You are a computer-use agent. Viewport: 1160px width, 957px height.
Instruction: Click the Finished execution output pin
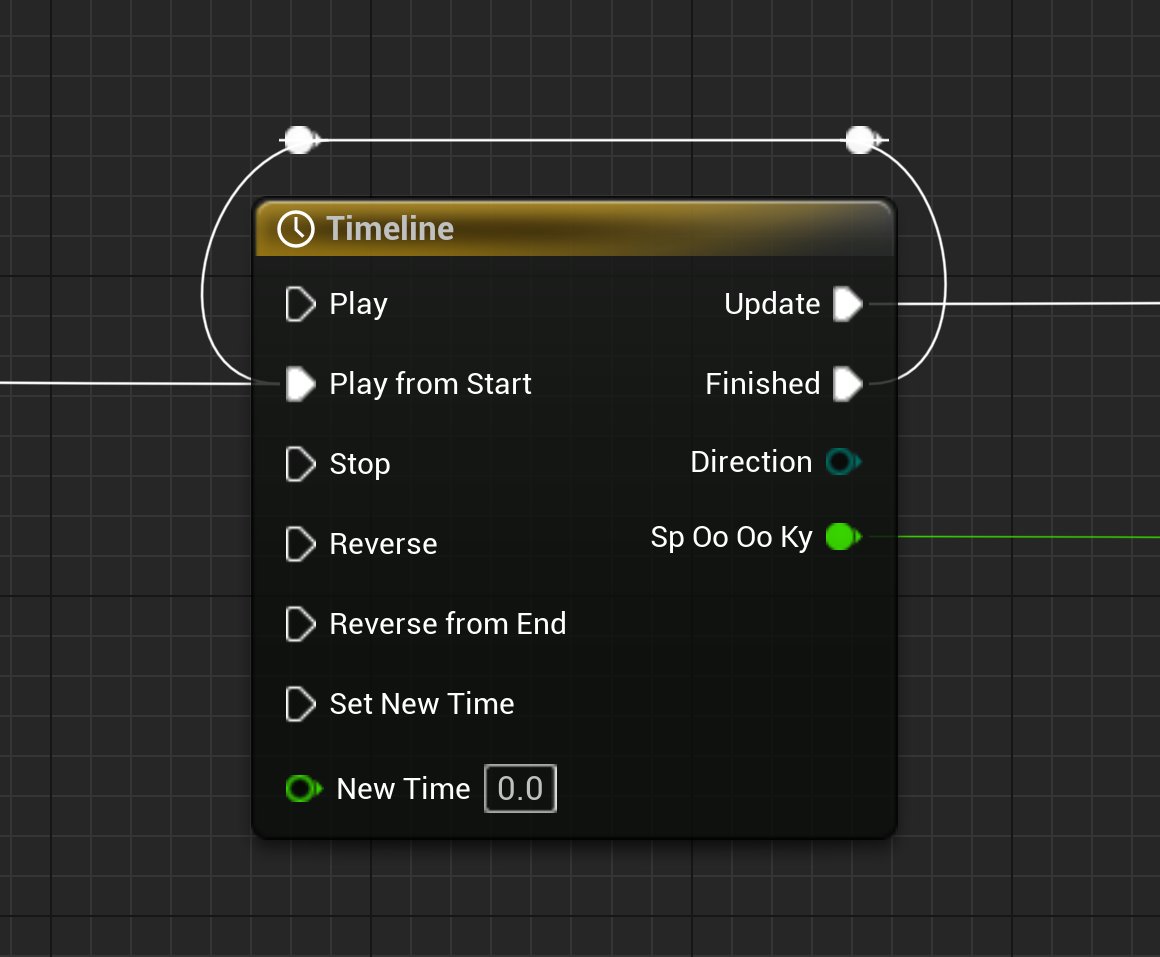tap(848, 384)
